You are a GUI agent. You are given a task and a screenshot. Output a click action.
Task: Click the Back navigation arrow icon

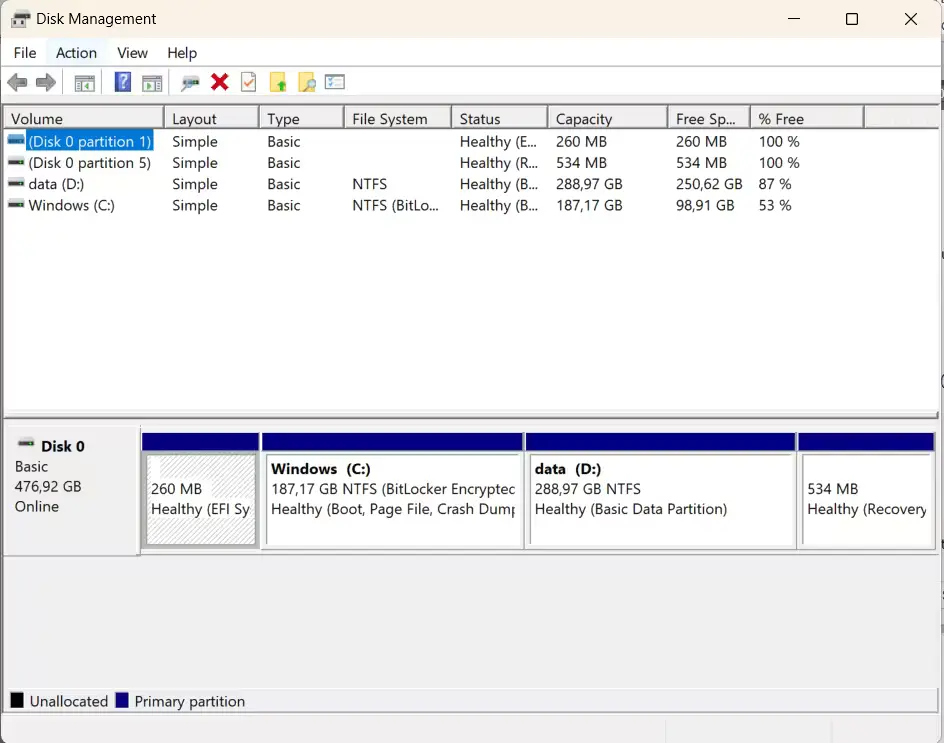pos(17,82)
